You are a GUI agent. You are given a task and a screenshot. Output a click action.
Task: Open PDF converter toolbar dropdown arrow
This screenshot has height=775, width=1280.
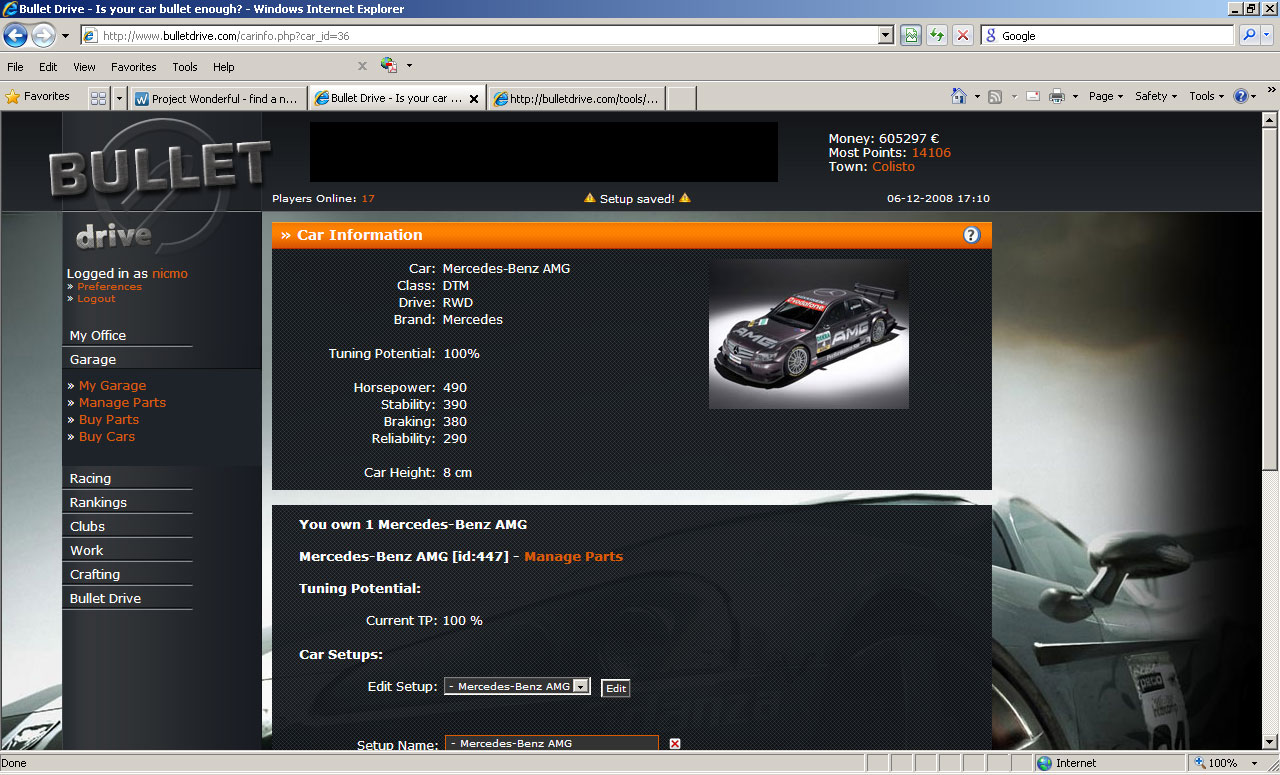pos(409,66)
